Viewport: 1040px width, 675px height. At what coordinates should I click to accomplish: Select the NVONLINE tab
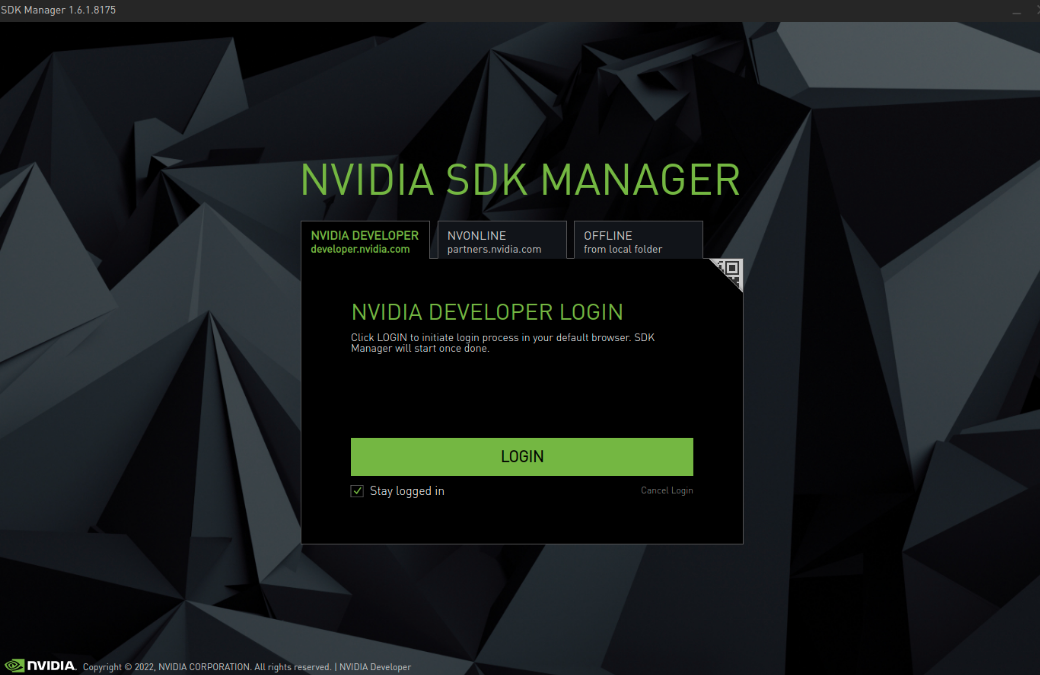tap(502, 240)
